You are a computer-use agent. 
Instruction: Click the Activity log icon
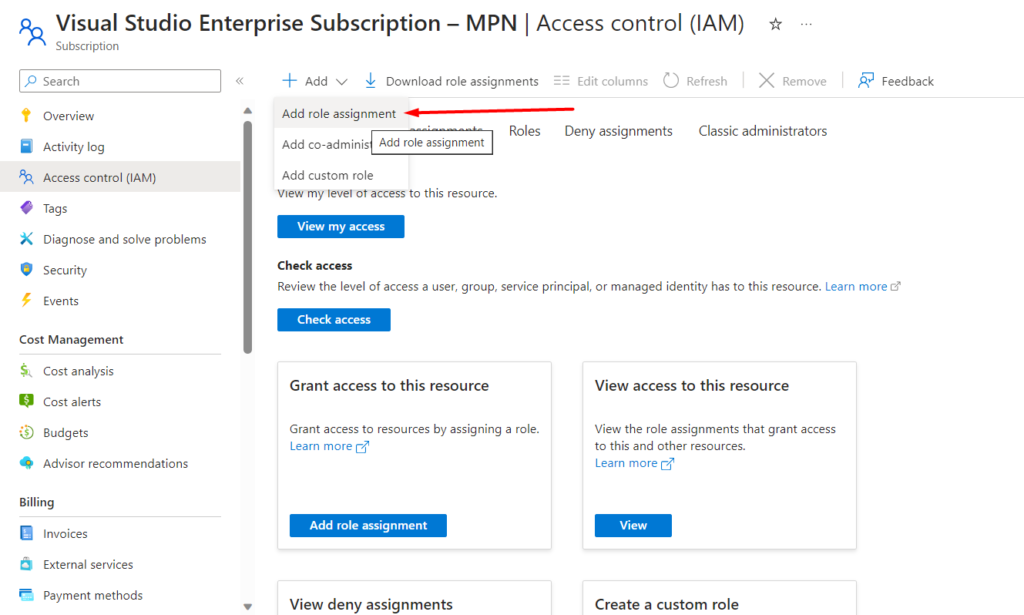26,146
